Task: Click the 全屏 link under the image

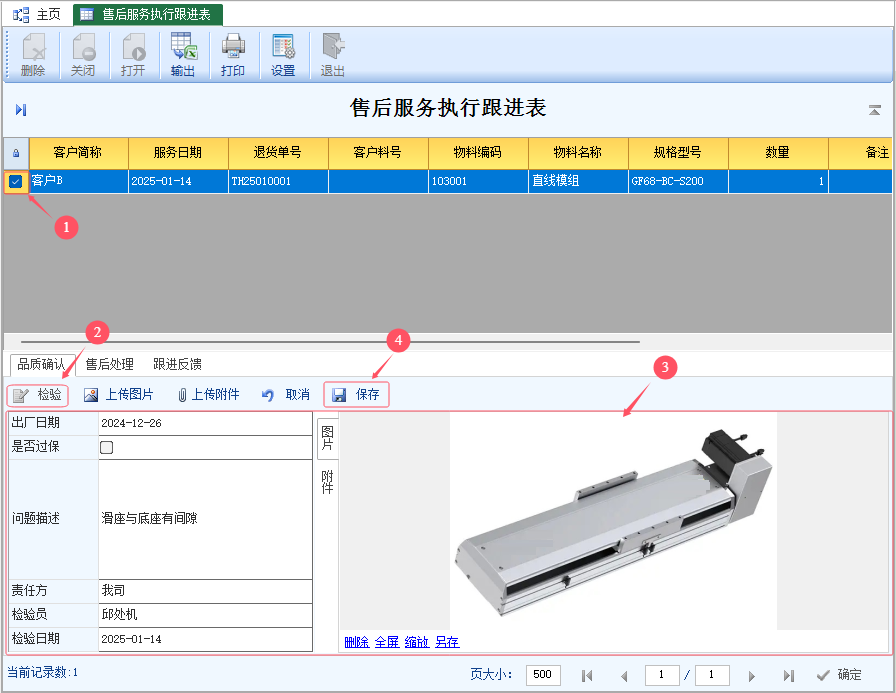Action: click(387, 642)
